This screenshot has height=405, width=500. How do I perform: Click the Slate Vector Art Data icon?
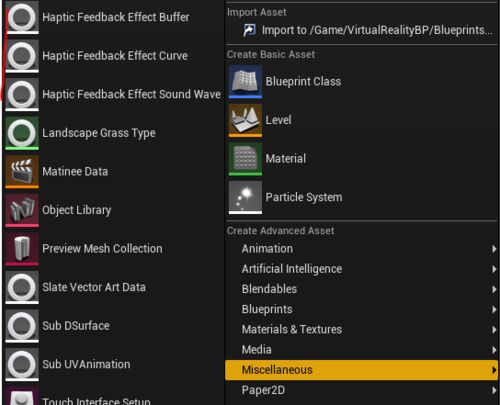(x=22, y=287)
